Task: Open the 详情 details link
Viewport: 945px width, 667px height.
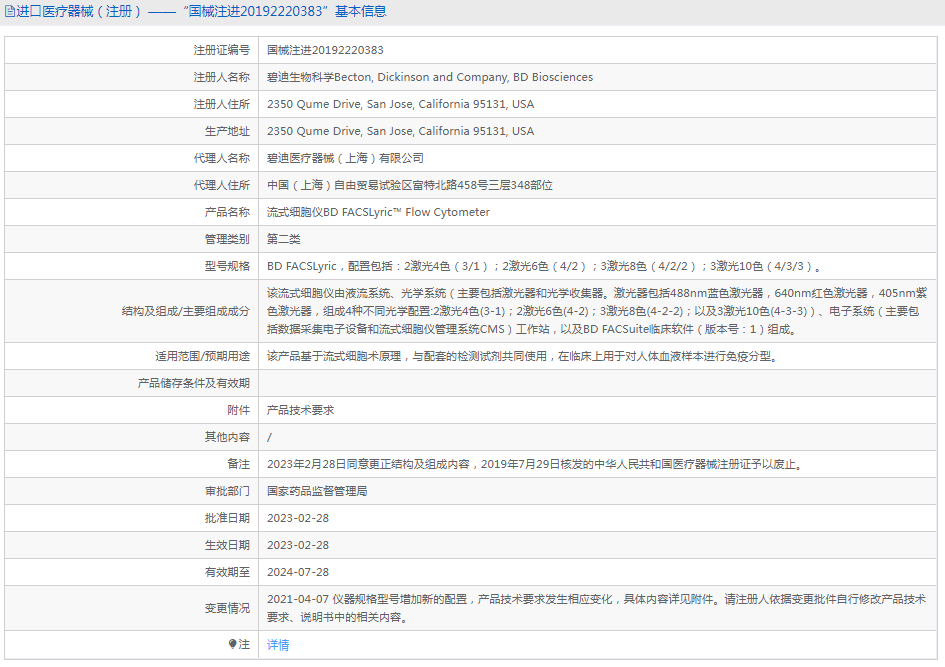Action: point(278,645)
